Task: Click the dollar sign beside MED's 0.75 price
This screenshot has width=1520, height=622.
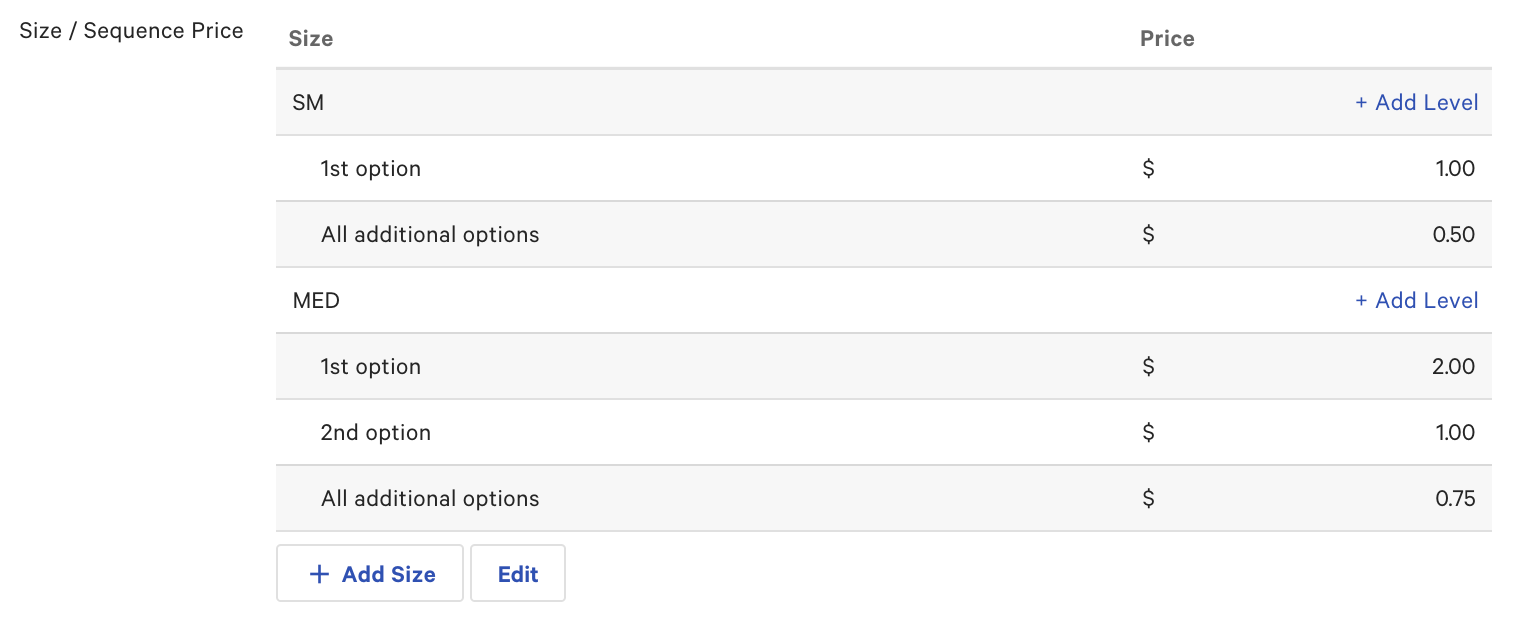Action: point(1147,498)
